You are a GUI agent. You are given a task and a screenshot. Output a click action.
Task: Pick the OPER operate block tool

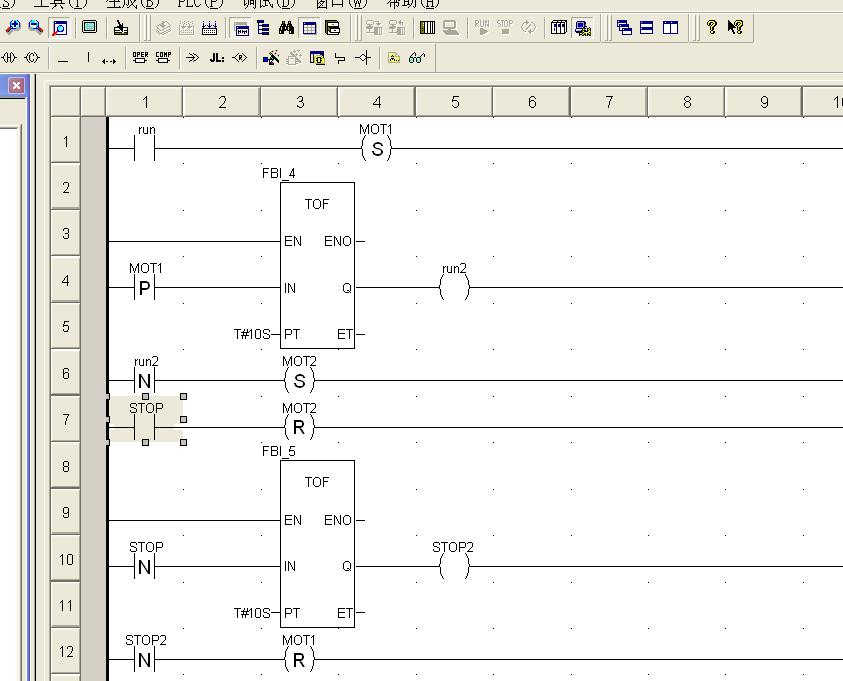click(140, 58)
